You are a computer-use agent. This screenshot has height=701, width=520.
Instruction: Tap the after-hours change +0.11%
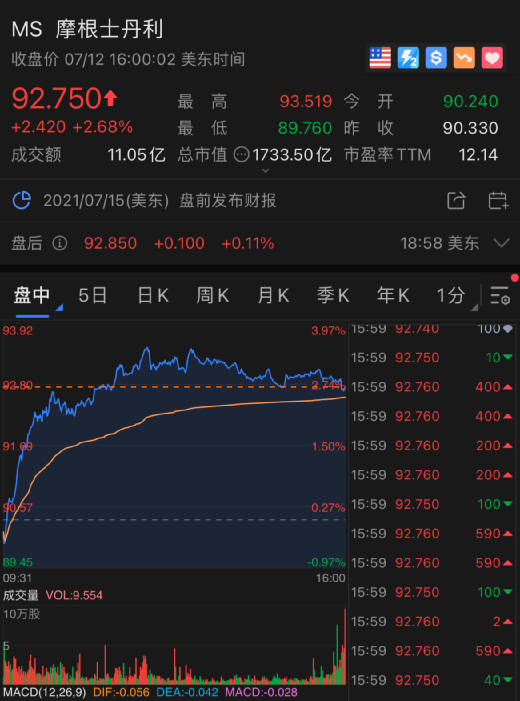248,243
